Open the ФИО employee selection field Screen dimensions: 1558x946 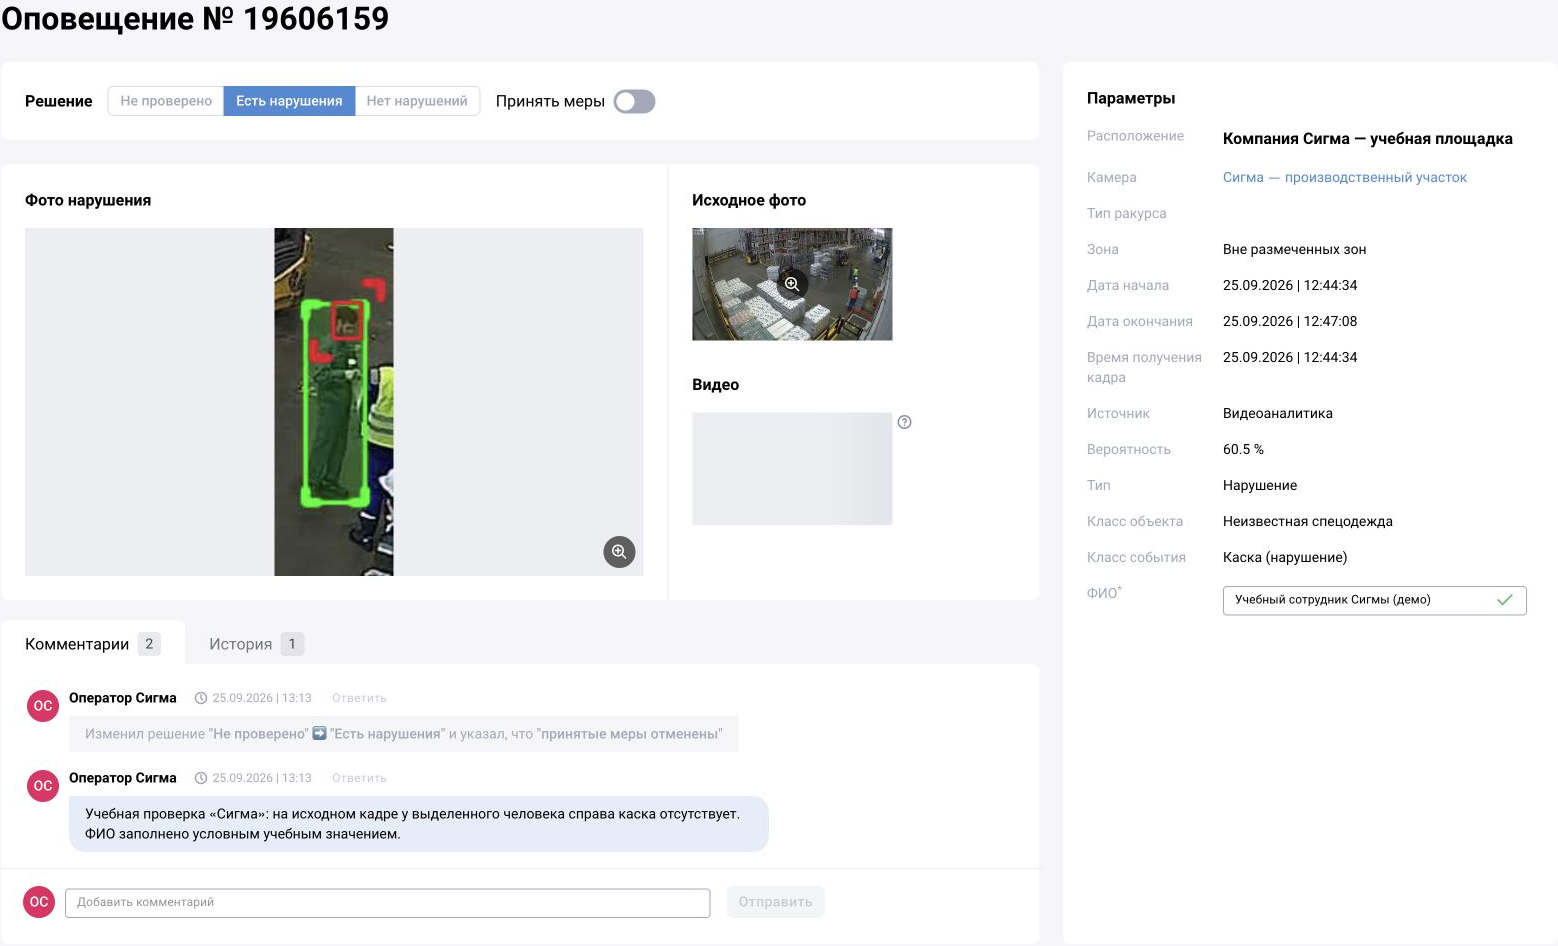[x=1374, y=601]
